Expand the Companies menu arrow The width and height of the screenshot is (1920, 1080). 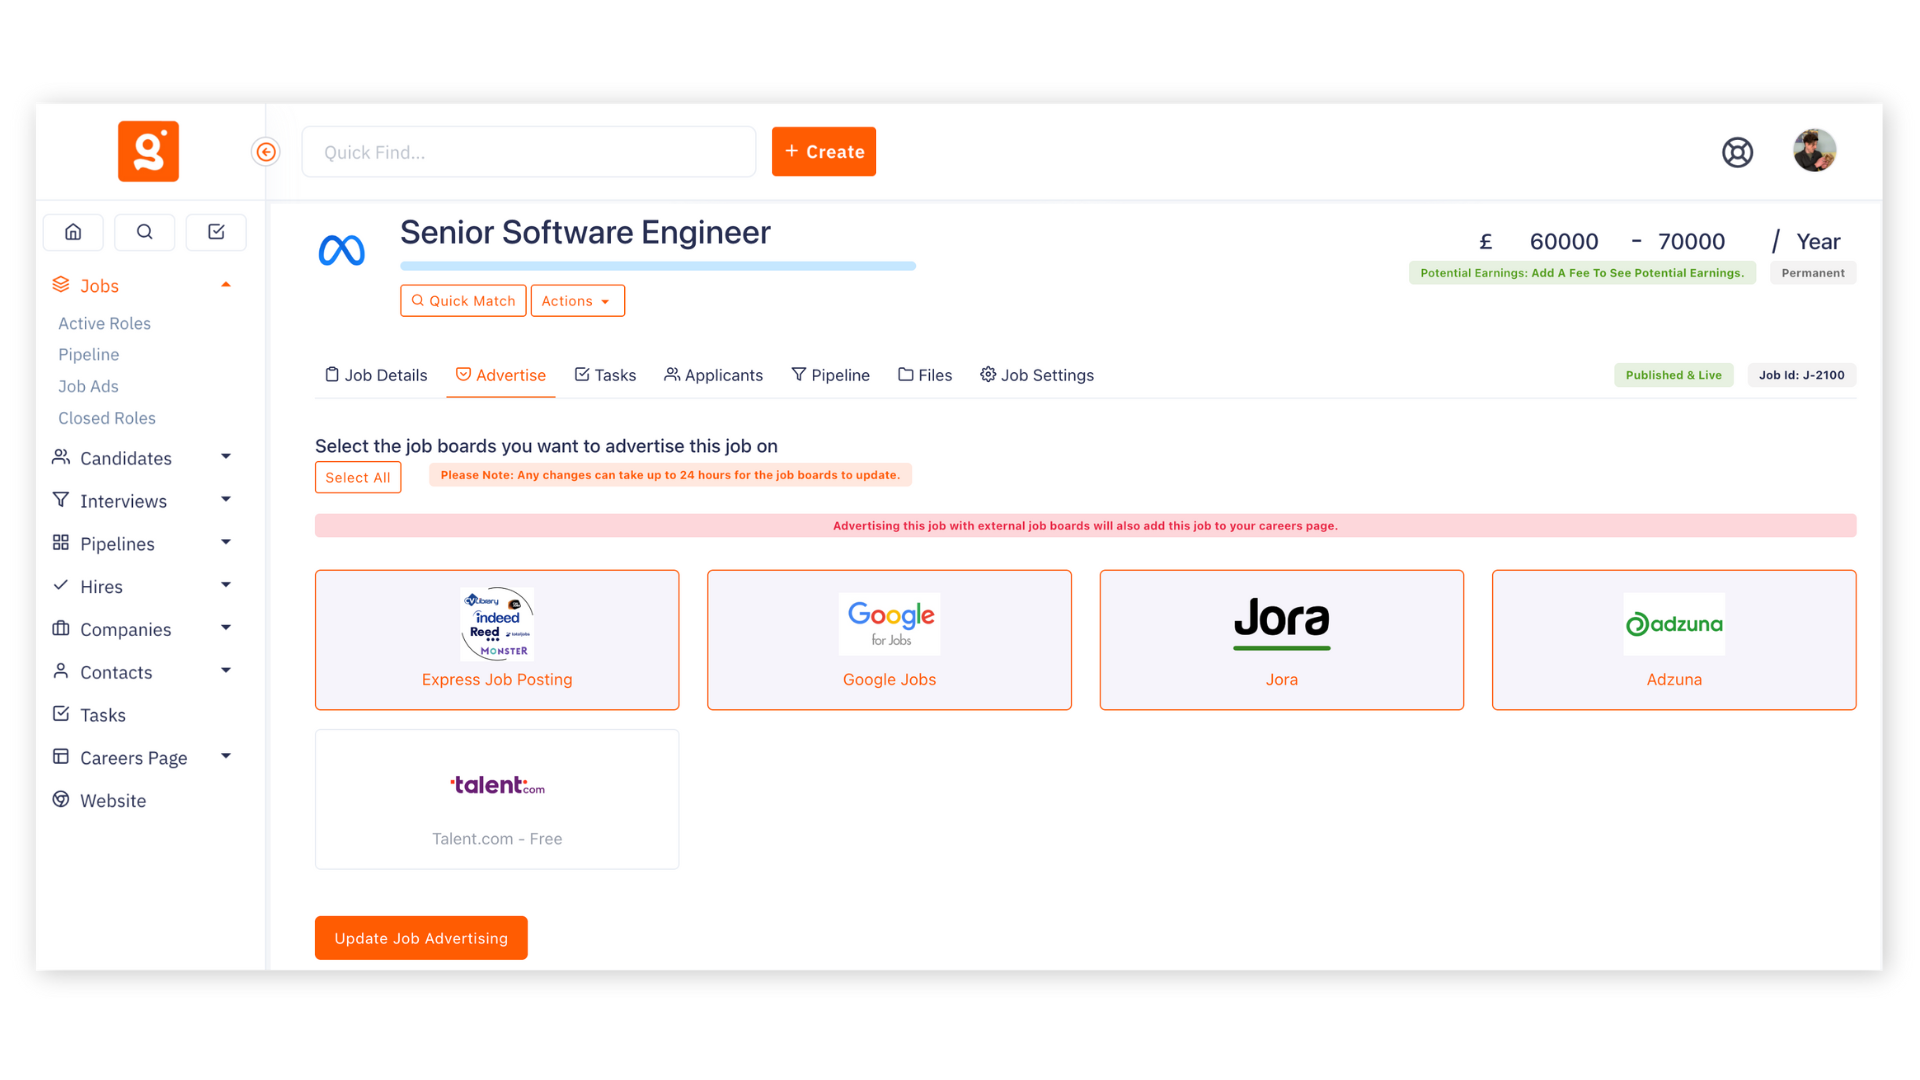tap(226, 628)
